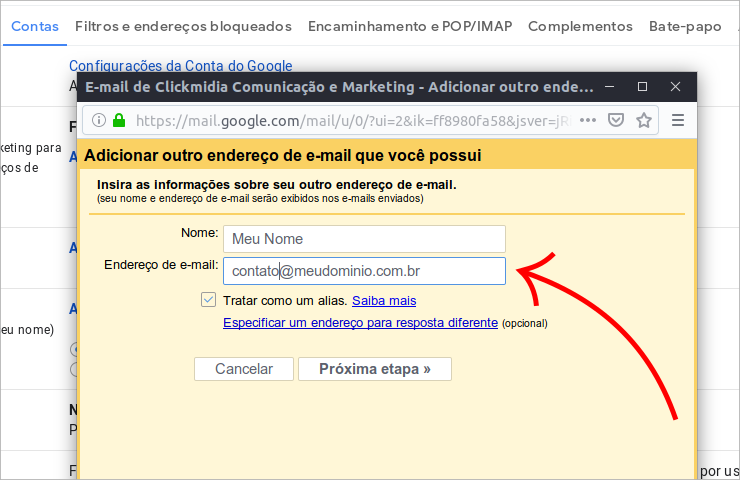
Task: Open Encaminhamento e POP/IMAP tab
Action: (x=410, y=26)
